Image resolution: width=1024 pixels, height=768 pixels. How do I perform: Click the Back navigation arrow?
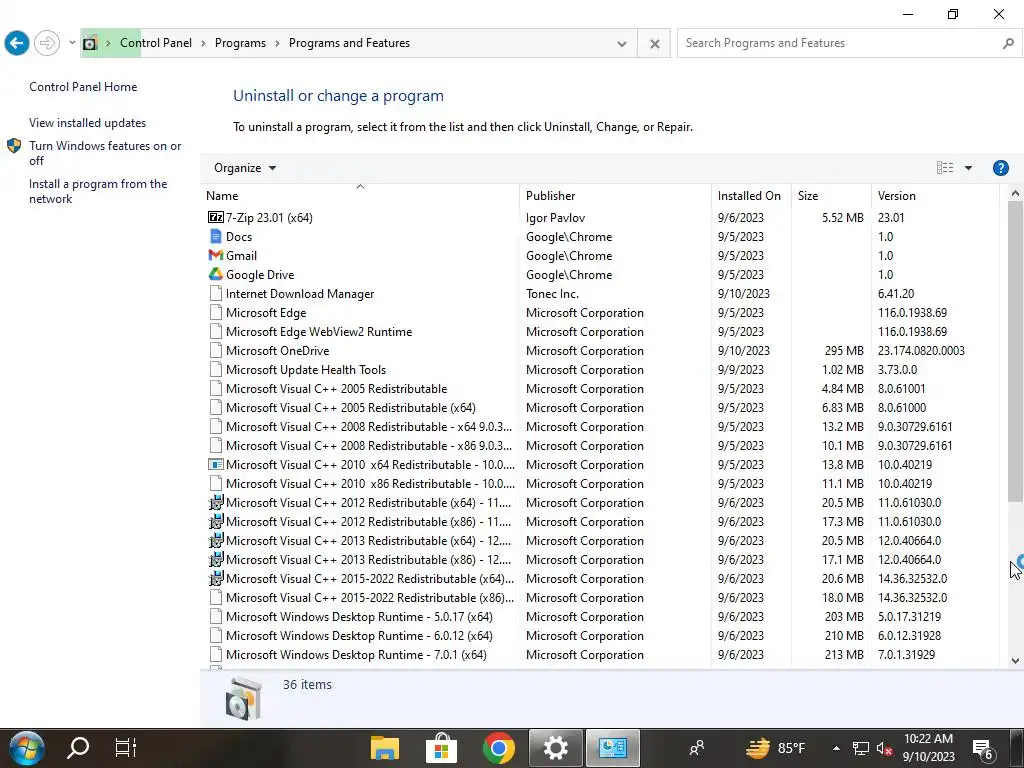pyautogui.click(x=16, y=44)
